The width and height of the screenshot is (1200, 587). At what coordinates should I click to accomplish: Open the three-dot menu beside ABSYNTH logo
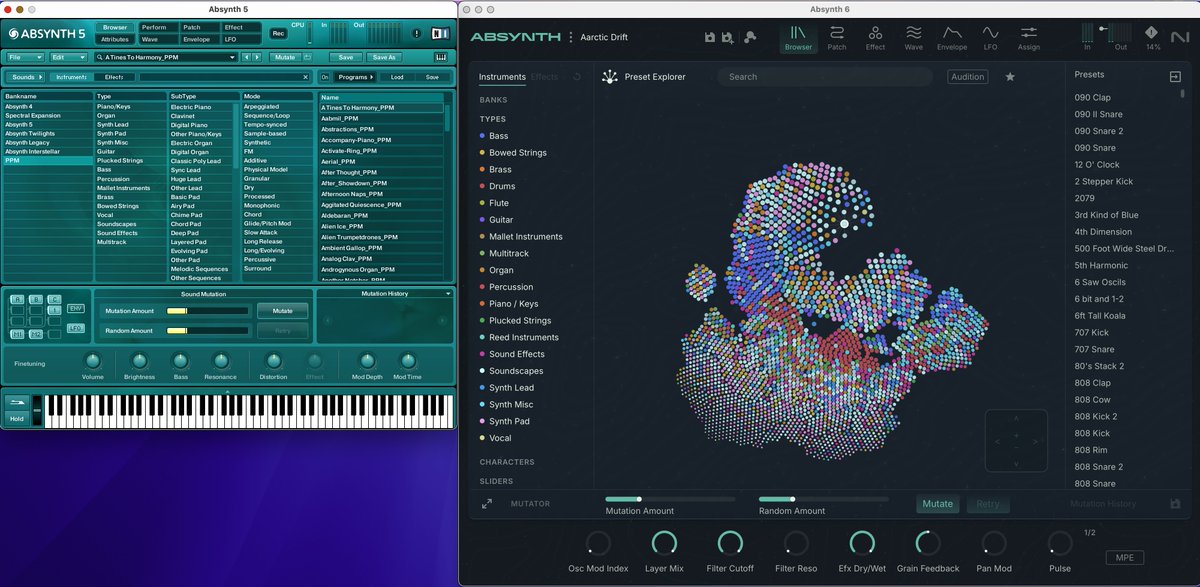point(571,37)
